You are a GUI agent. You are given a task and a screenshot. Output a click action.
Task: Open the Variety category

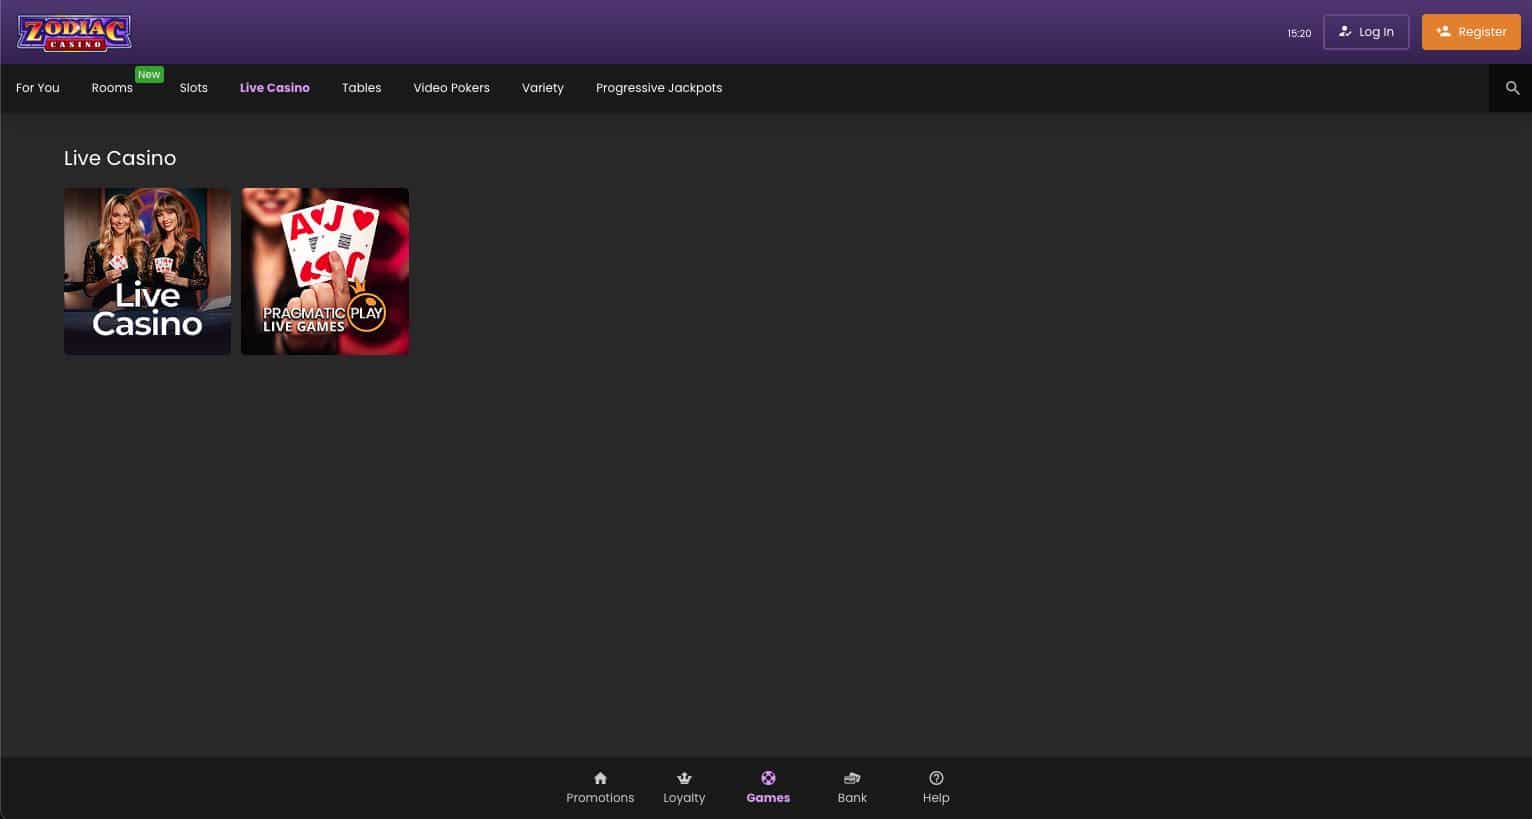point(543,88)
